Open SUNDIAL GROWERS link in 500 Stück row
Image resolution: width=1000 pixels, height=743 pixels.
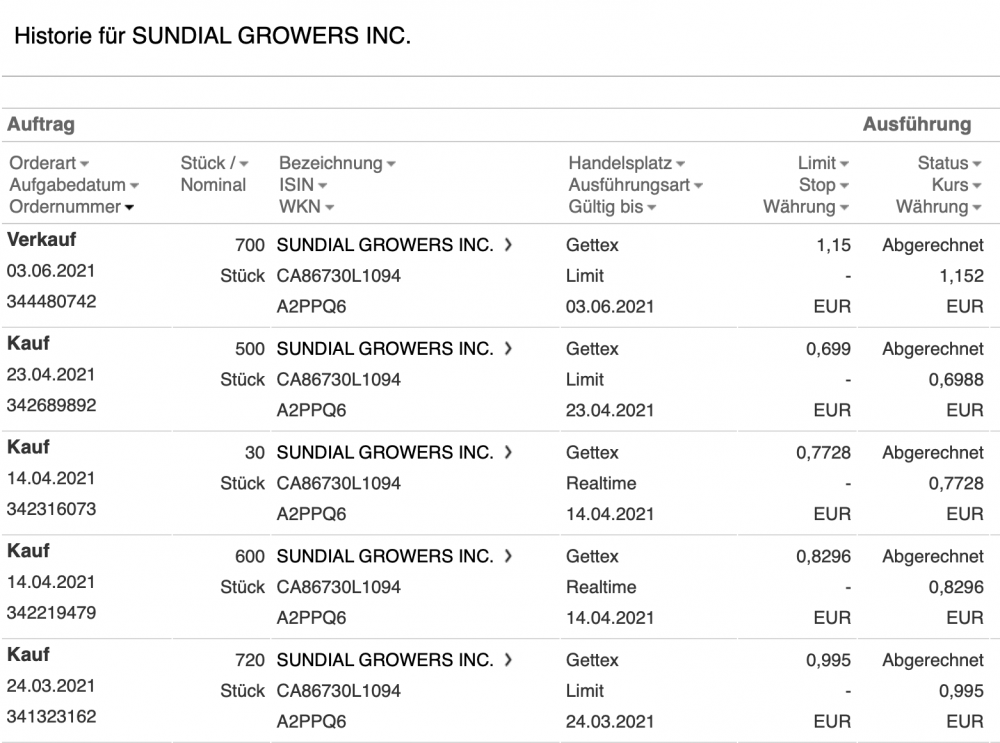[384, 349]
